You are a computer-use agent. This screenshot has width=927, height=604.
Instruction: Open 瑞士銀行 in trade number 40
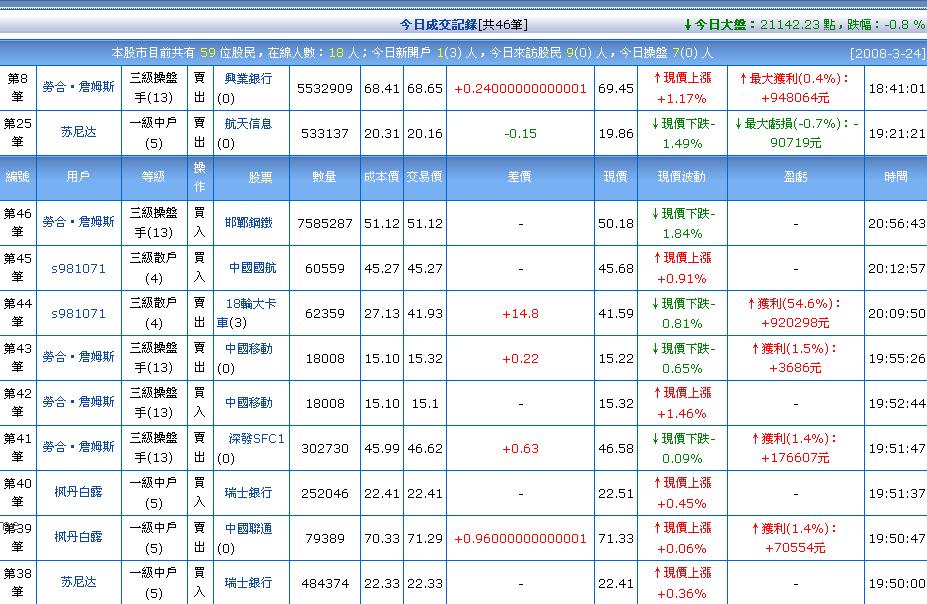[248, 493]
